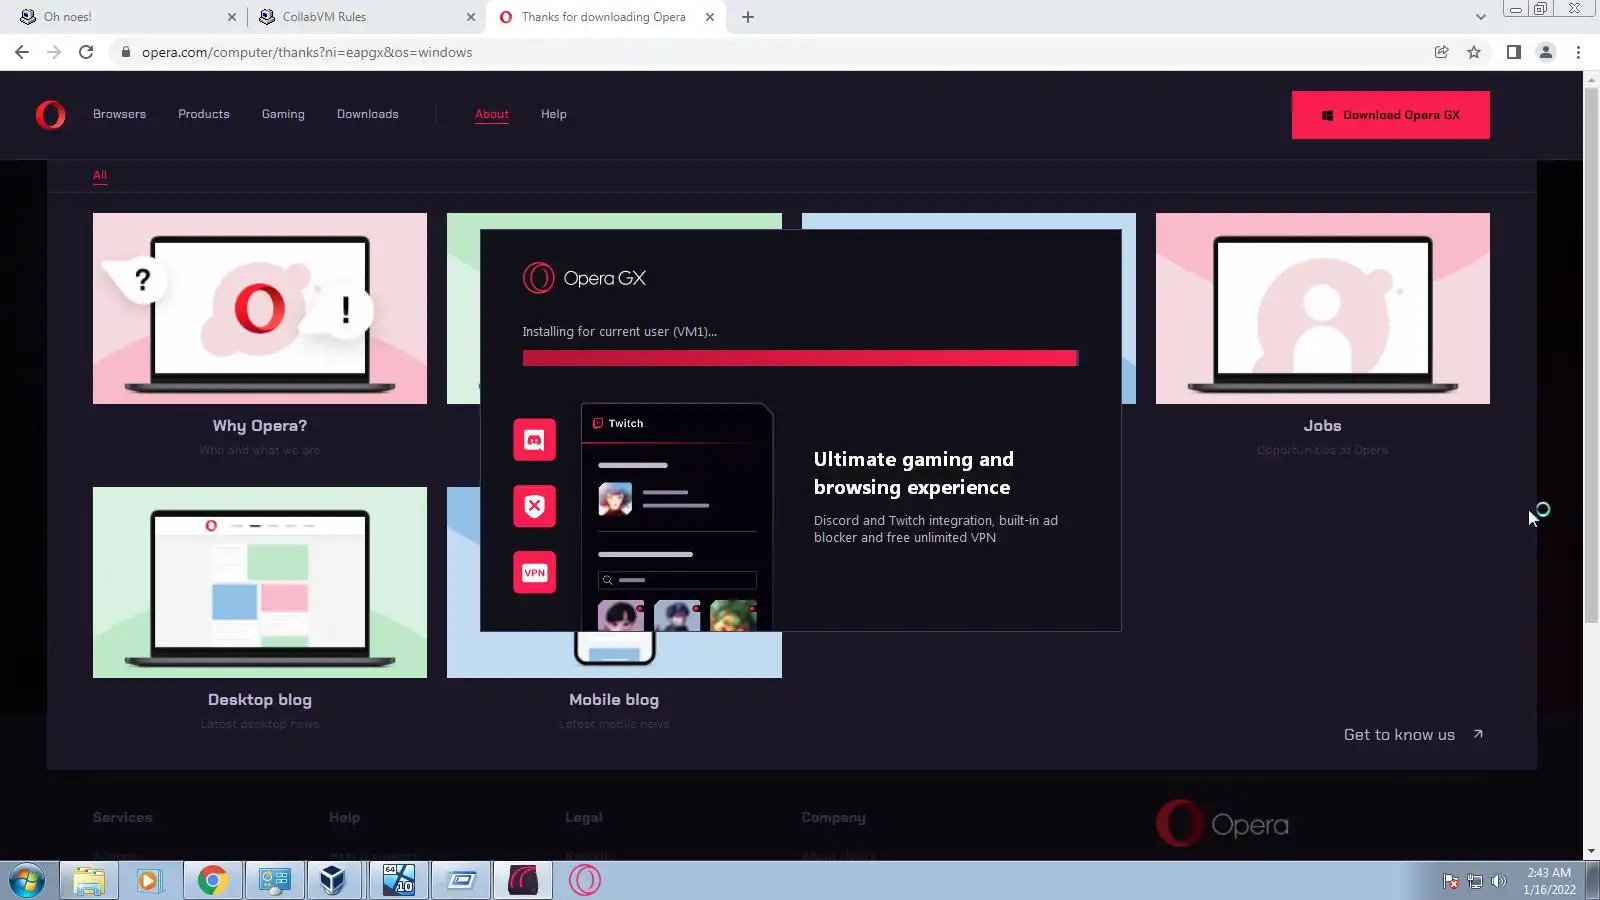Open the Chrome three-dot menu
The width and height of the screenshot is (1600, 900).
pyautogui.click(x=1579, y=52)
